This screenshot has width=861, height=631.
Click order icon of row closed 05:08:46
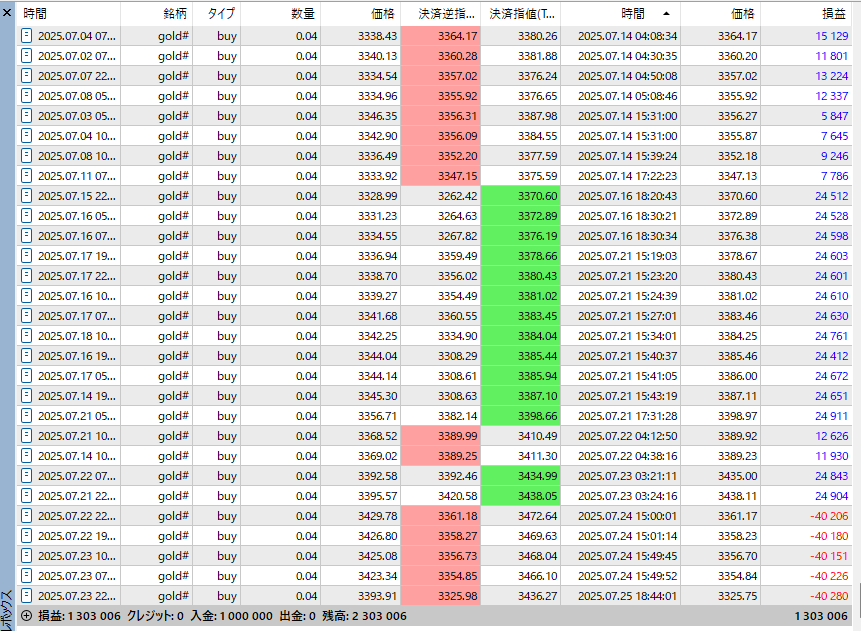(26, 96)
